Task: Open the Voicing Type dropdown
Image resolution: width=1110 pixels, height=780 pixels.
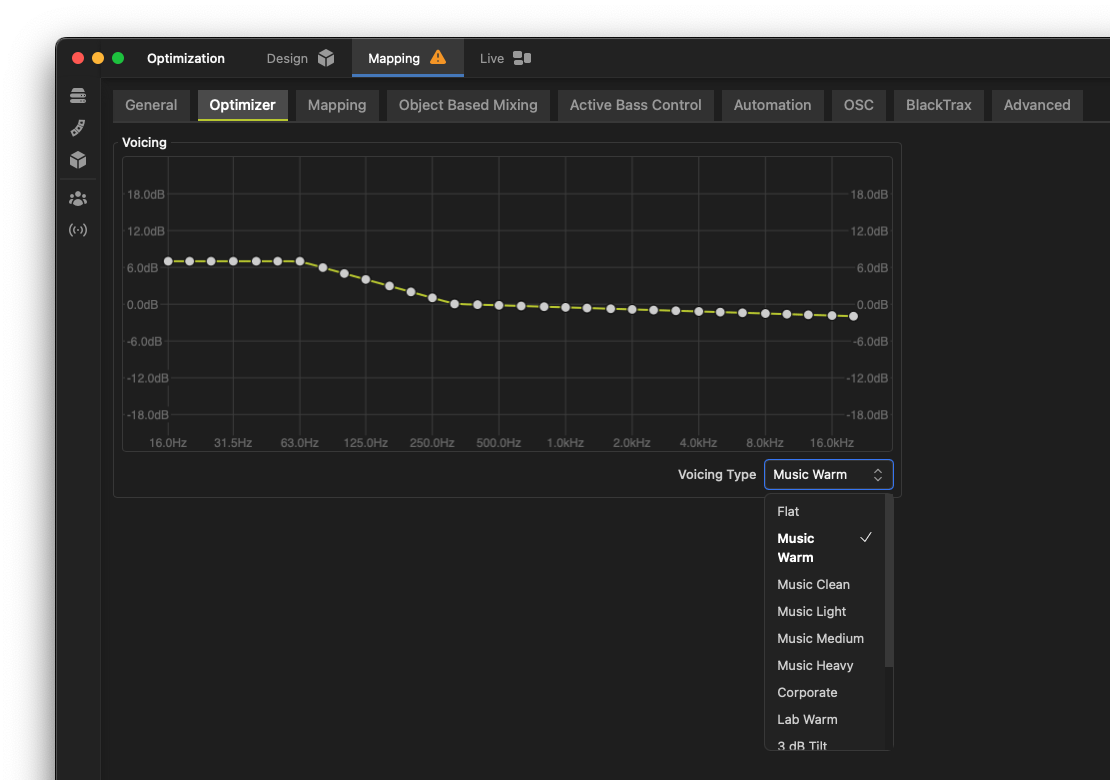Action: click(828, 474)
